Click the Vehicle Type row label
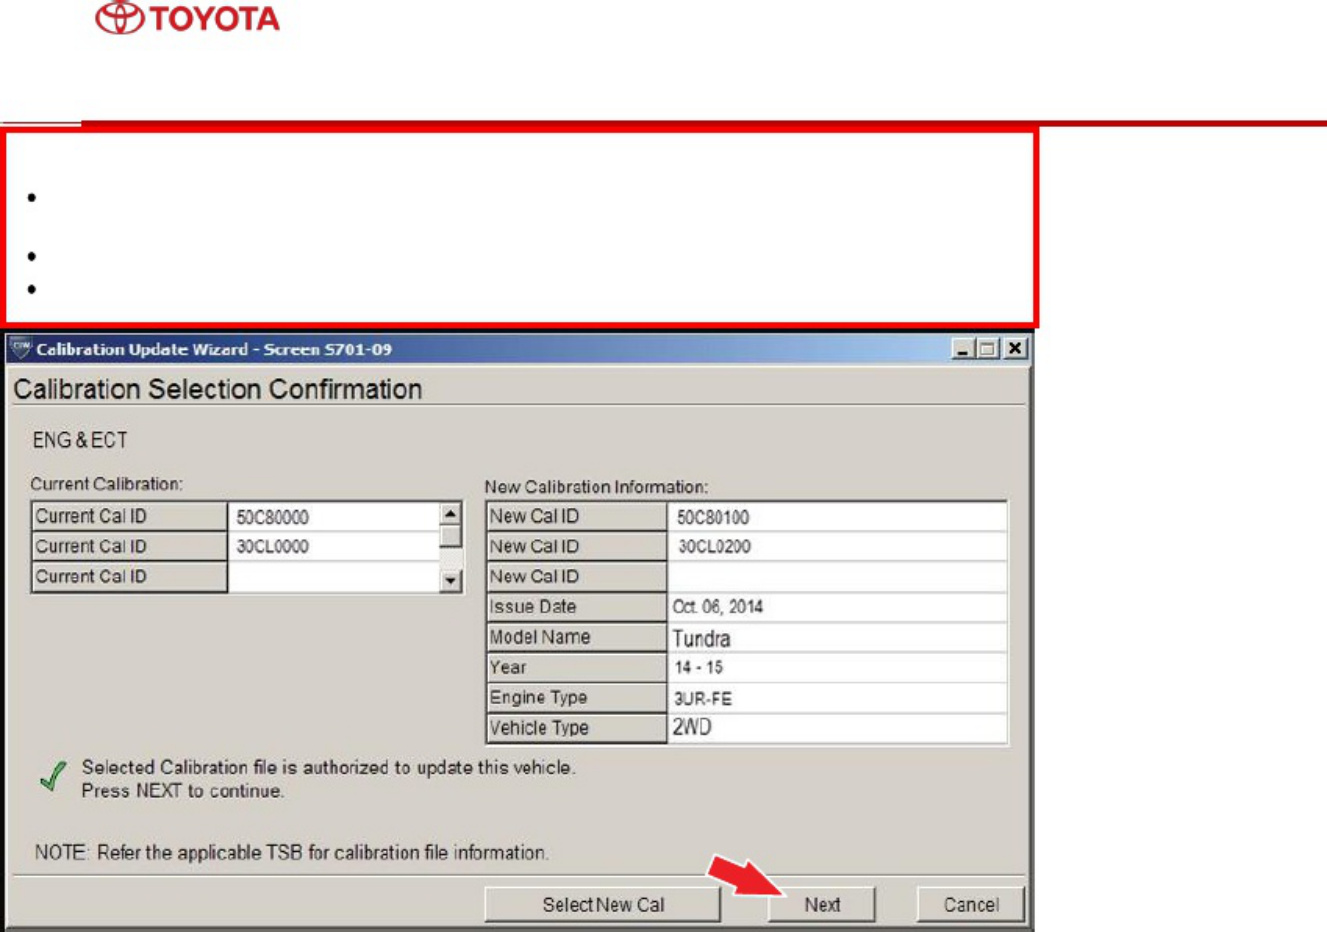Viewport: 1327px width, 932px height. click(577, 728)
